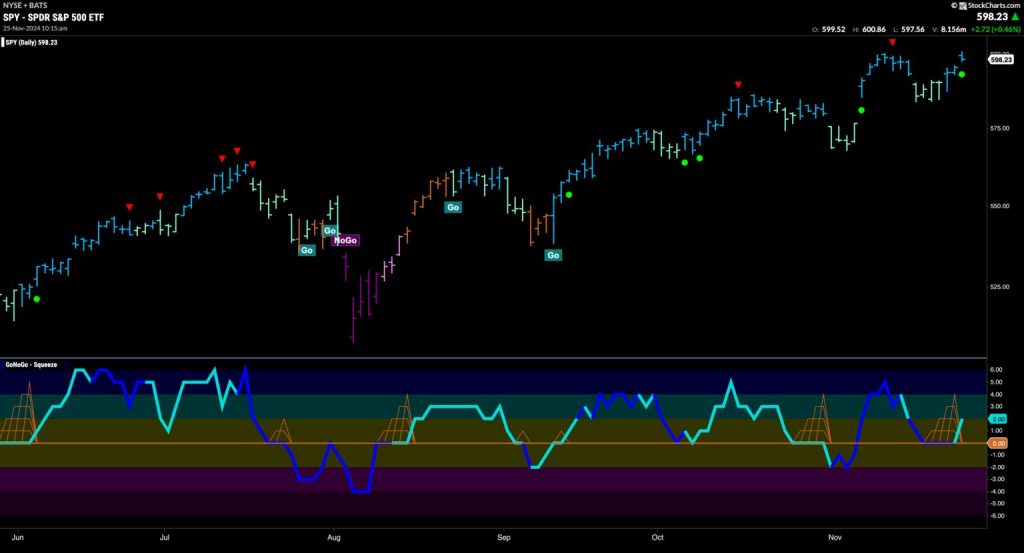Click the +2.72 (+0.46%) change value
Screen dimensions: 1024x553
(995, 29)
